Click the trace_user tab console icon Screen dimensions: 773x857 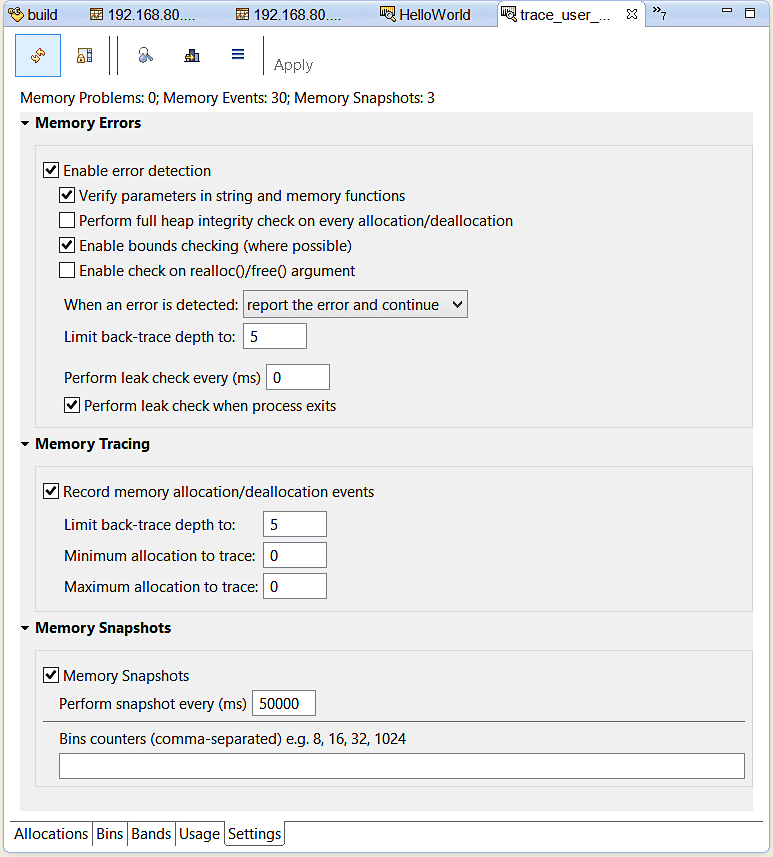point(510,14)
